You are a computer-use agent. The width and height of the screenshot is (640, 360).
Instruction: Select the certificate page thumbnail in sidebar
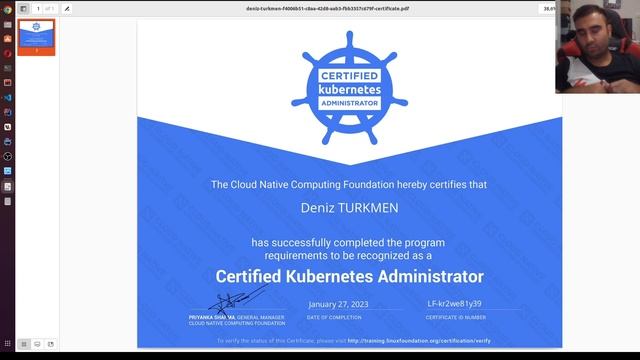36,37
